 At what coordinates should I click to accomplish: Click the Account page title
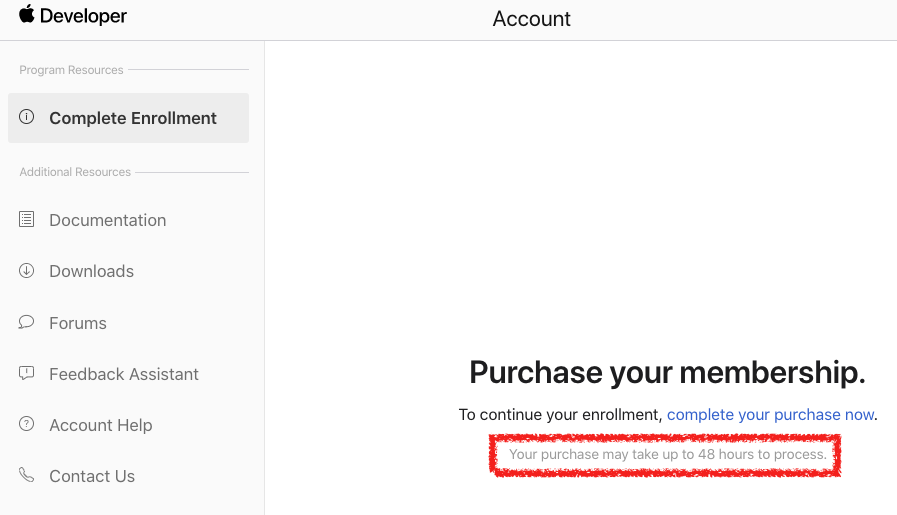[531, 19]
